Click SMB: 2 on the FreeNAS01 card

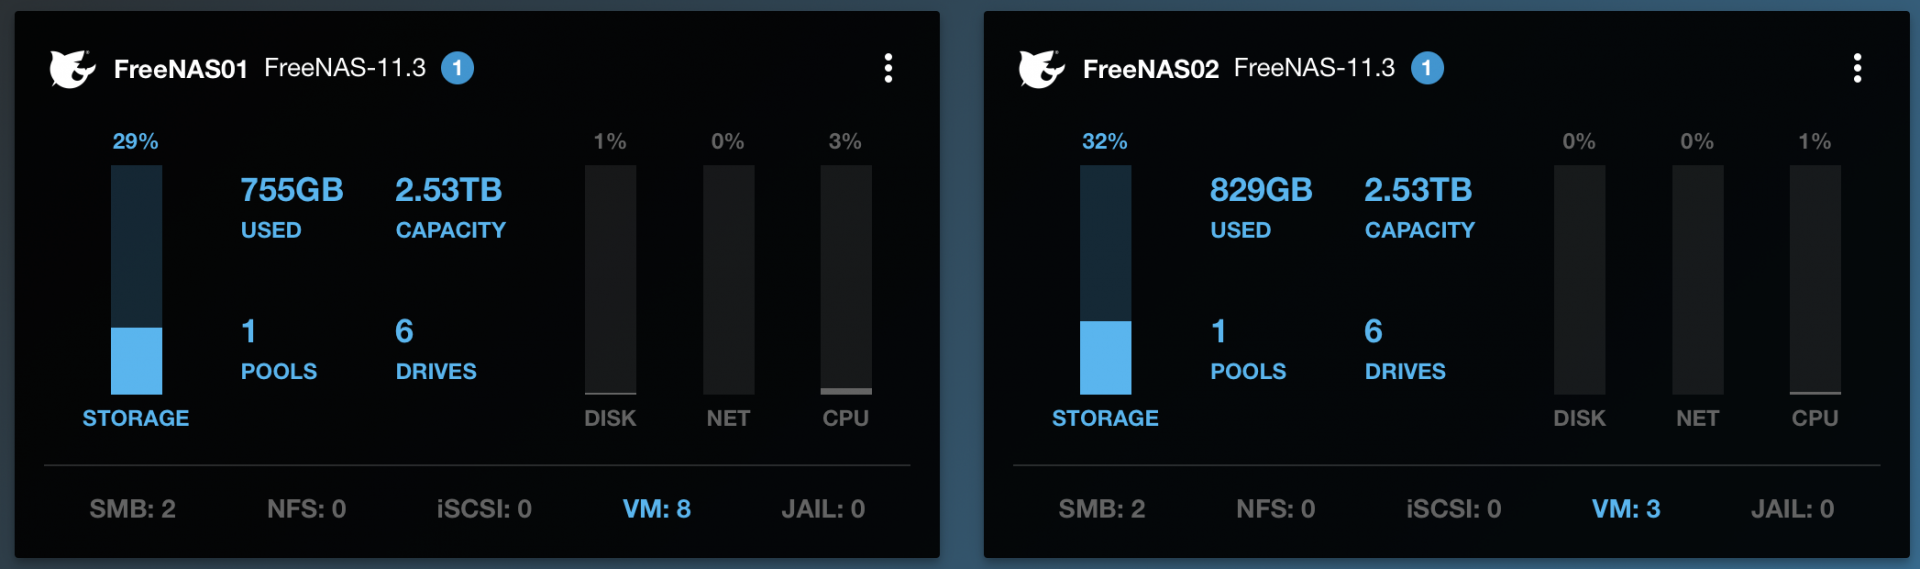click(x=133, y=509)
